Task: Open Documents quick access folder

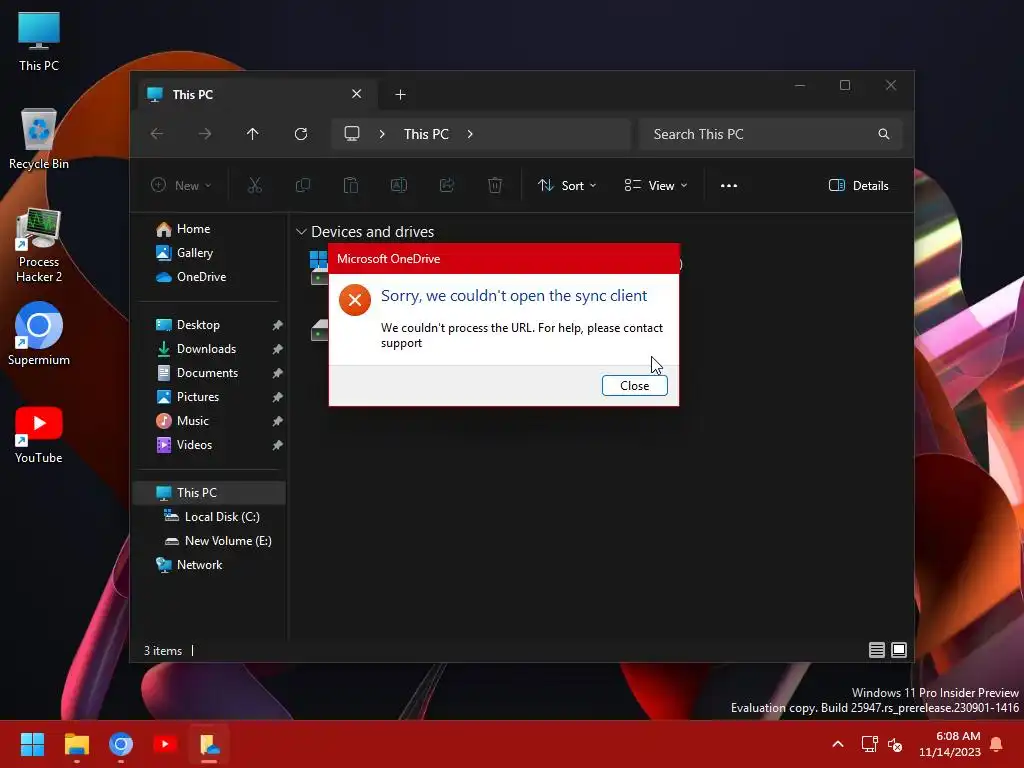Action: pos(207,373)
